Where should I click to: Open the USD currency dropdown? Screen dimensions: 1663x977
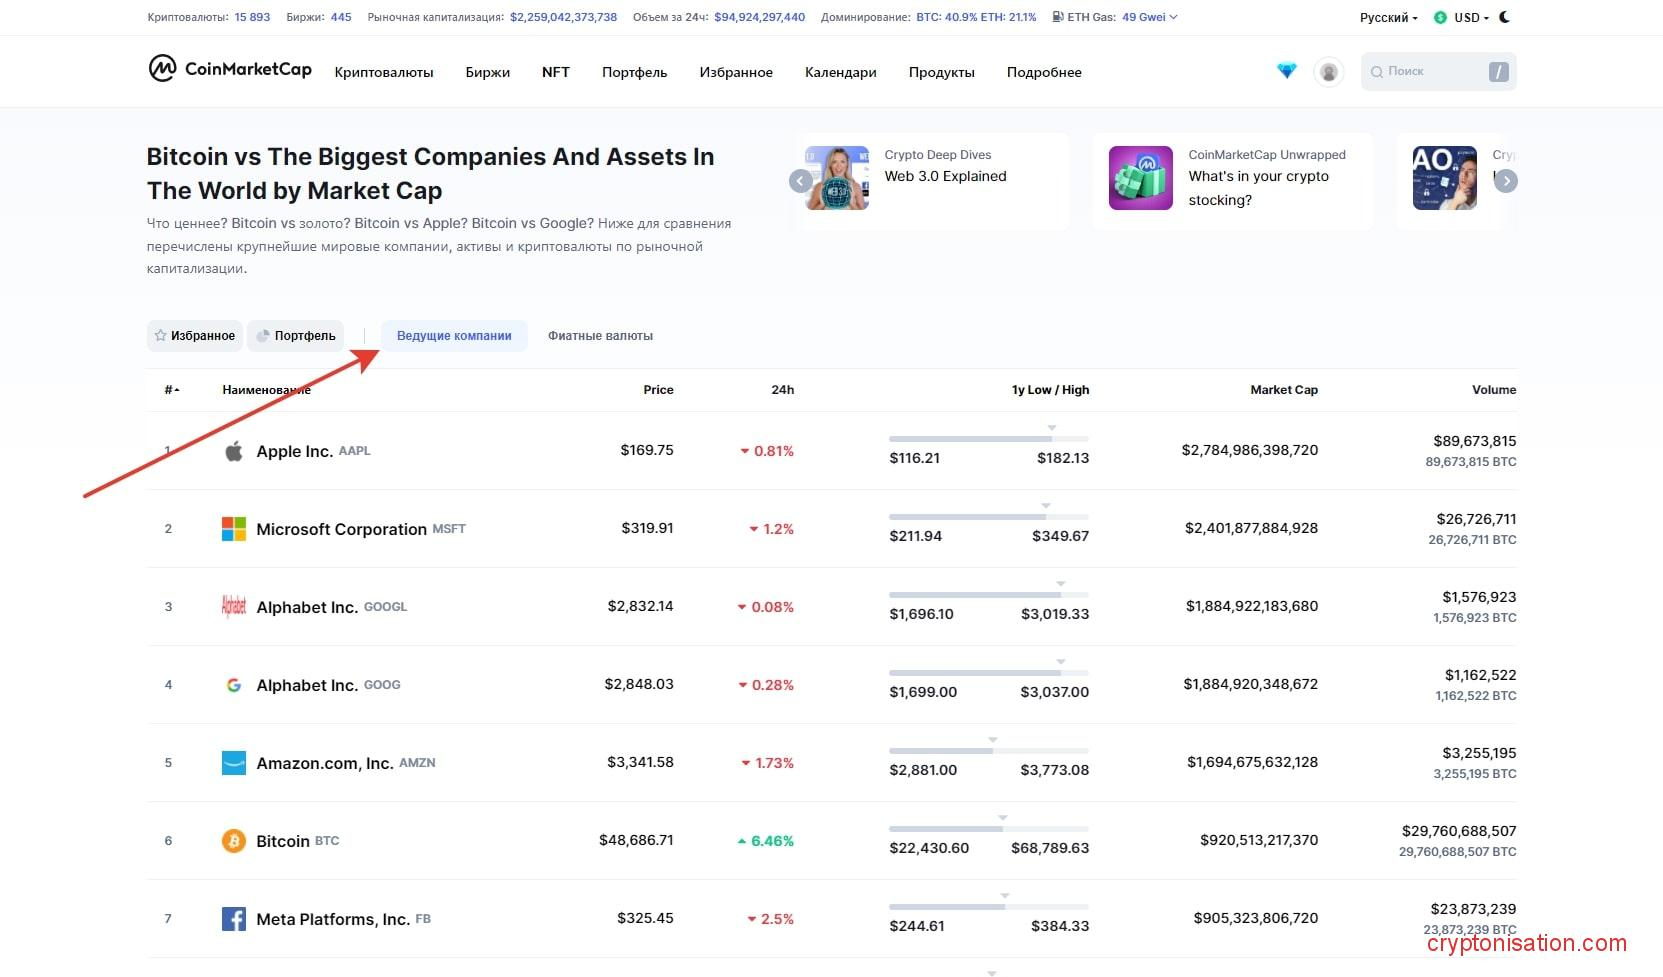click(x=1464, y=18)
